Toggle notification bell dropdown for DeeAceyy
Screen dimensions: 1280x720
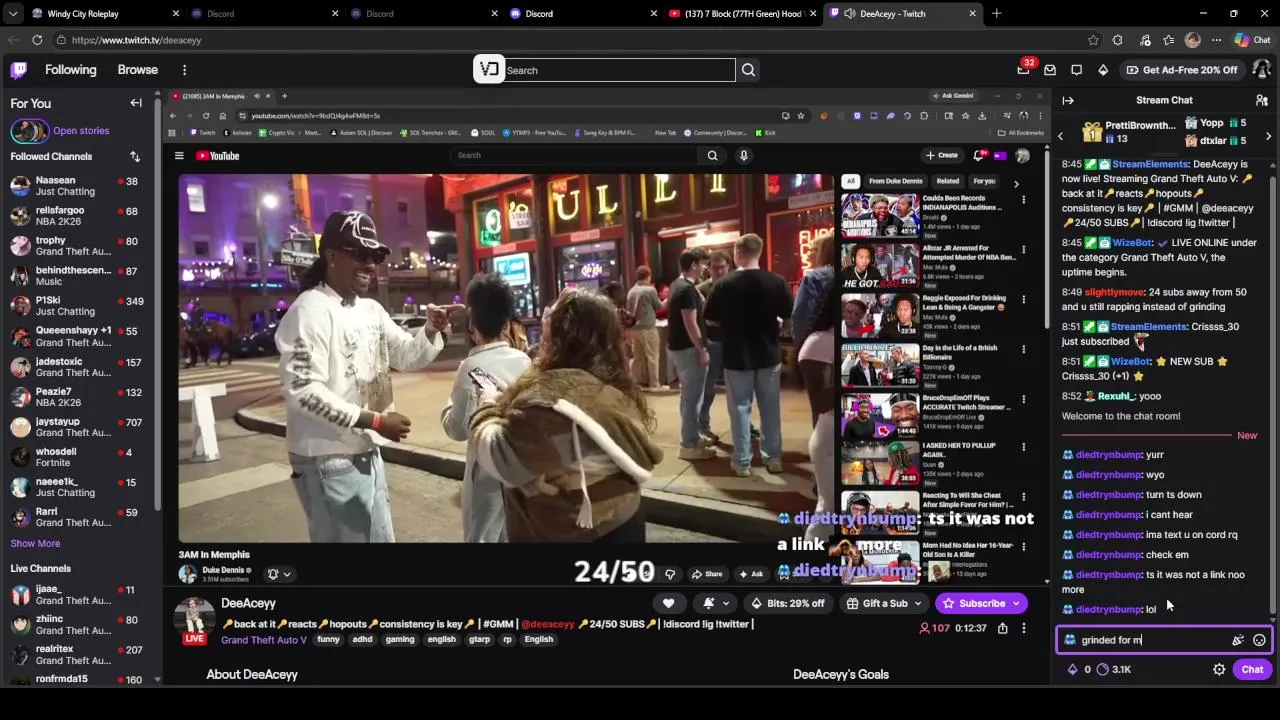tap(716, 603)
